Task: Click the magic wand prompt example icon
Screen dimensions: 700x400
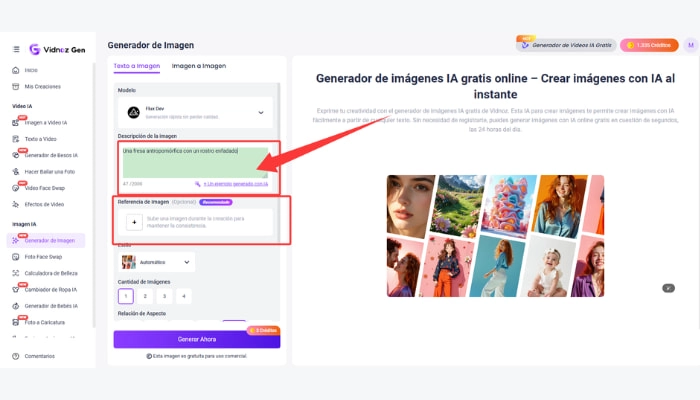Action: pyautogui.click(x=197, y=184)
